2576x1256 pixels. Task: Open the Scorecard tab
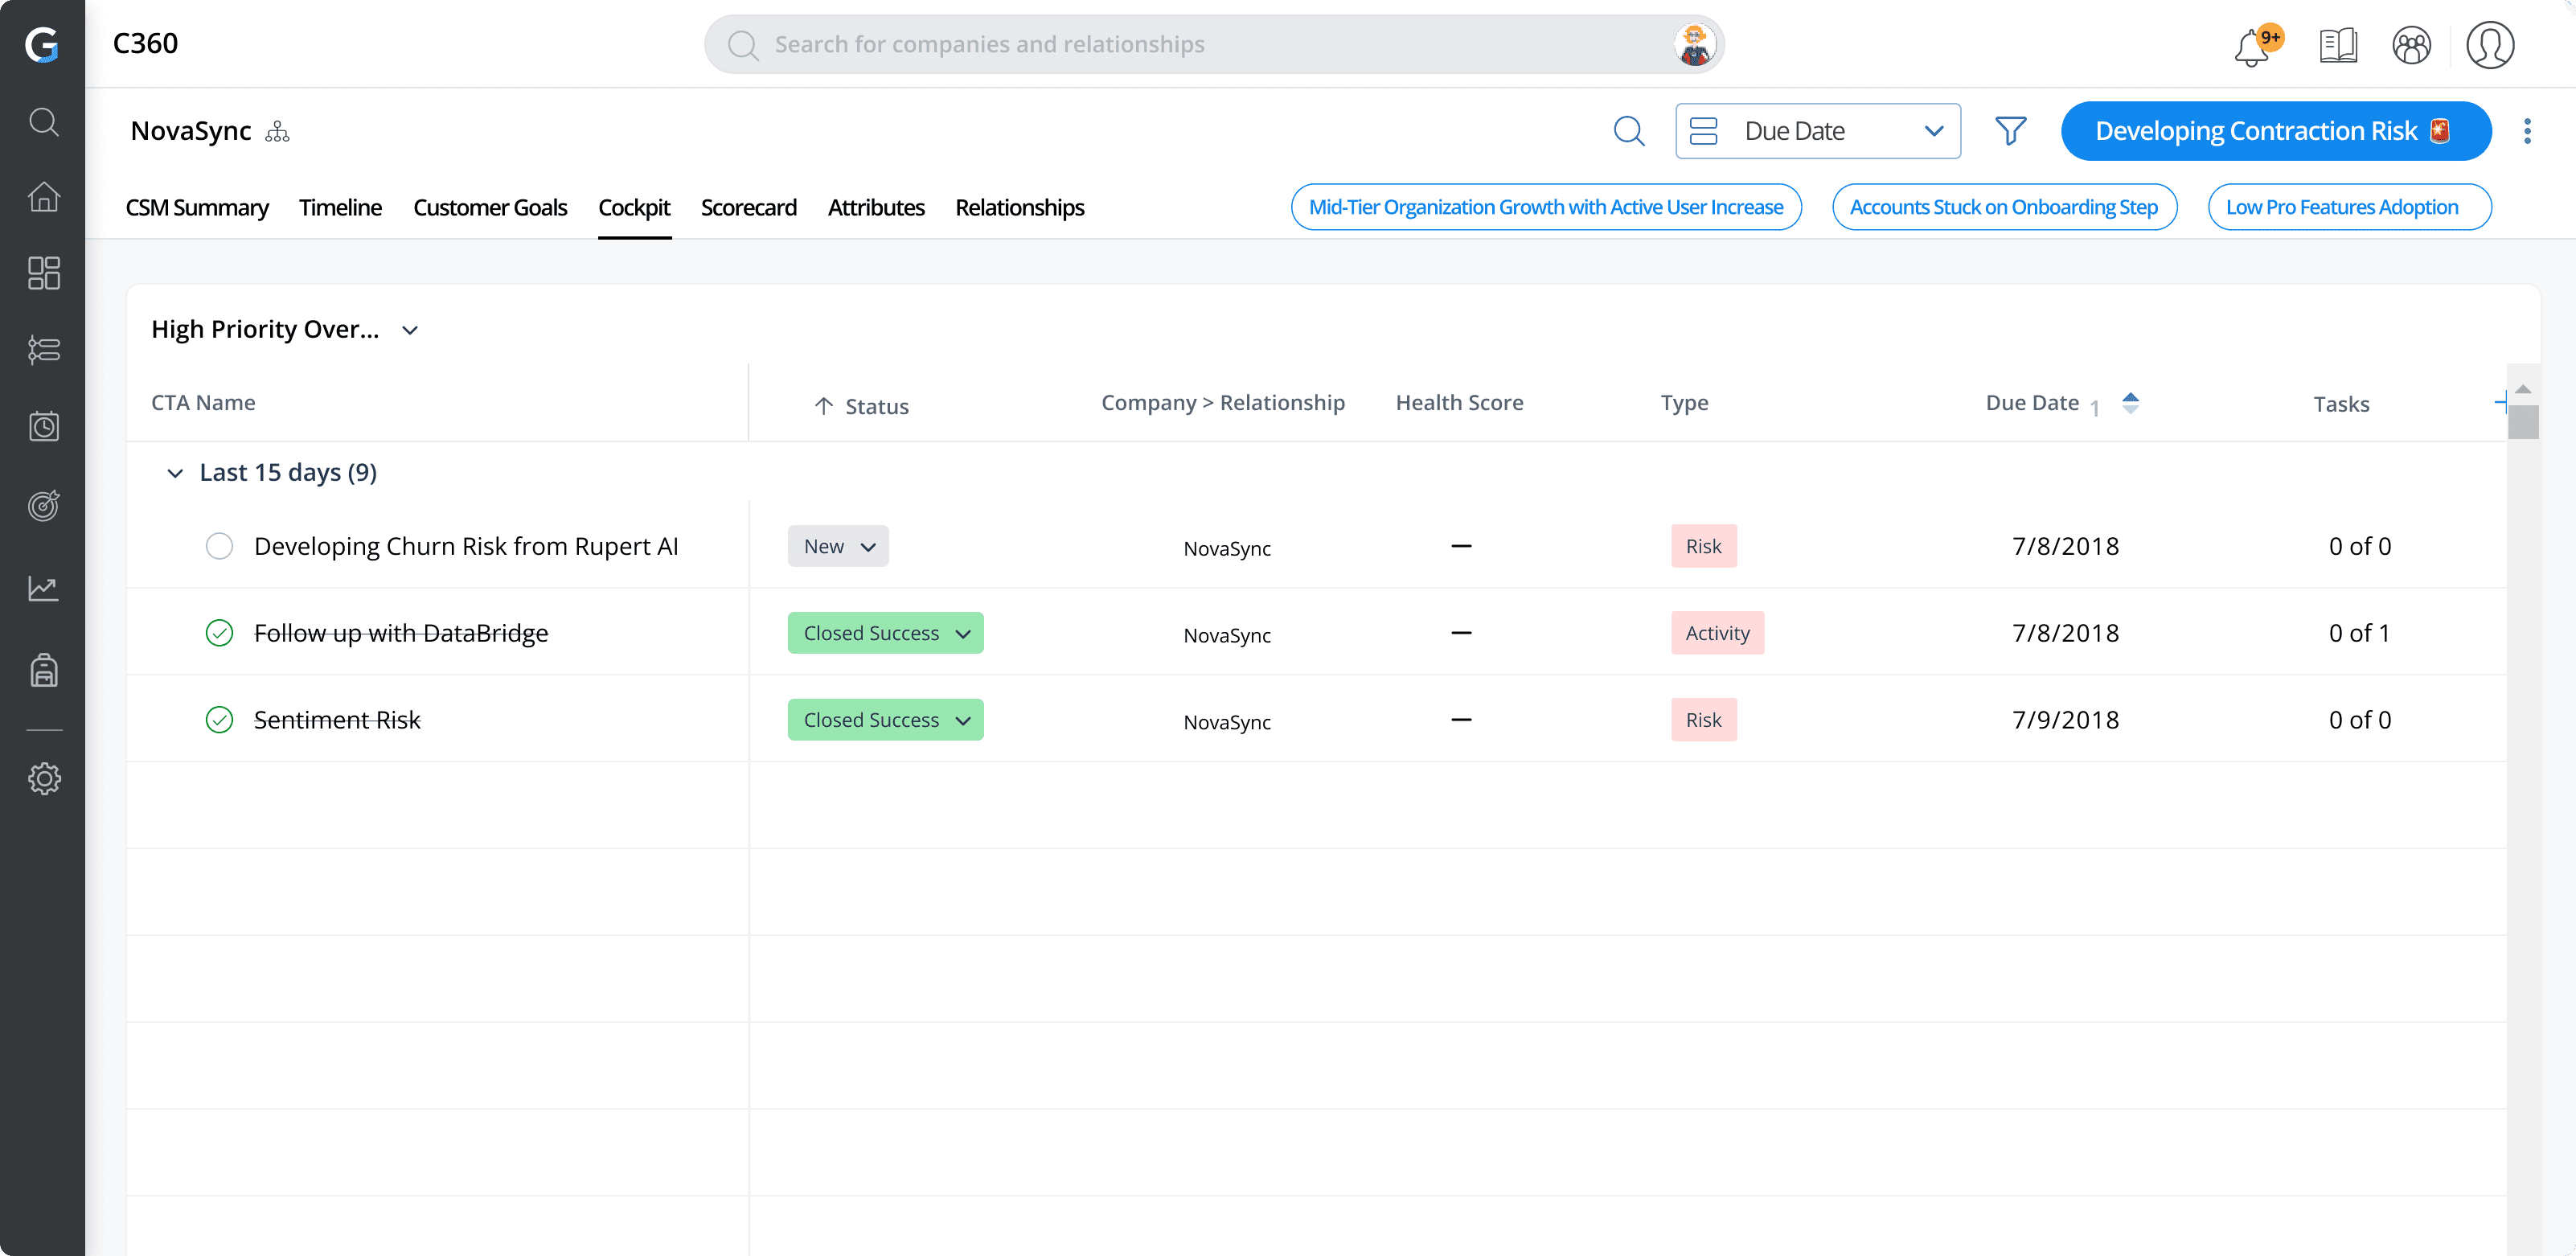point(748,207)
